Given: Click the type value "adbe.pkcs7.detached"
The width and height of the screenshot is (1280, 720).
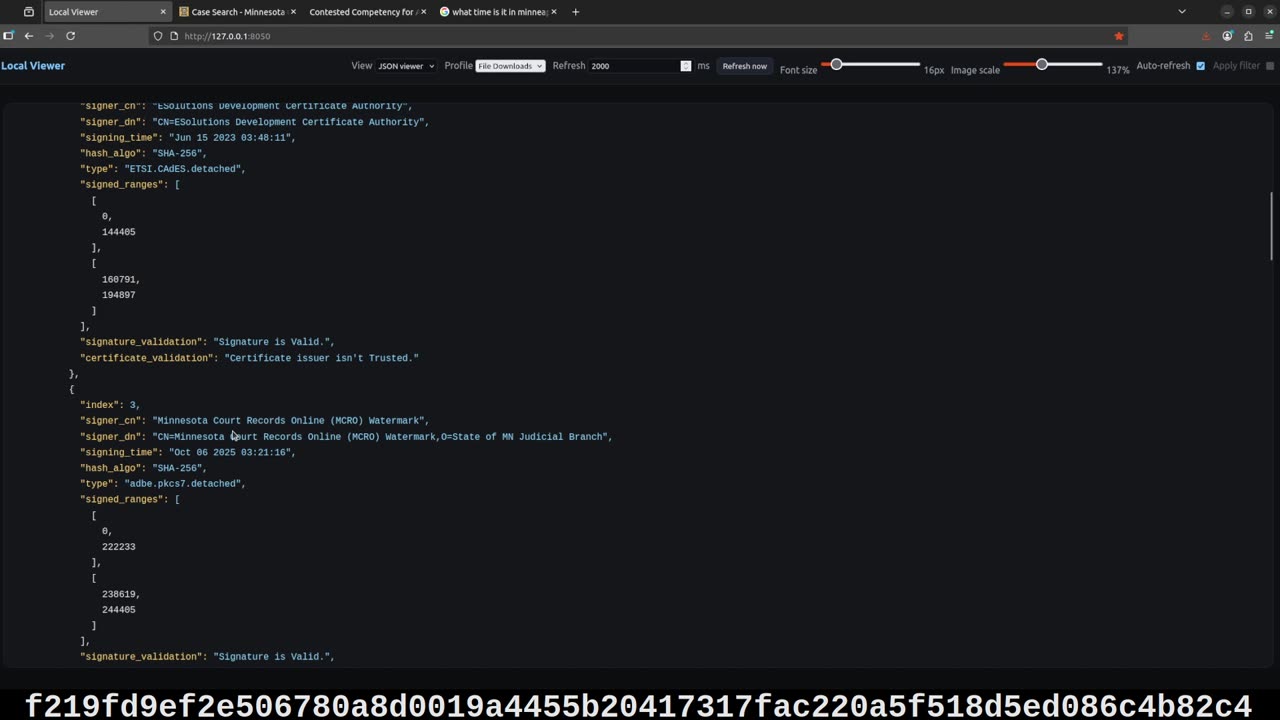Looking at the screenshot, I should pyautogui.click(x=182, y=484).
